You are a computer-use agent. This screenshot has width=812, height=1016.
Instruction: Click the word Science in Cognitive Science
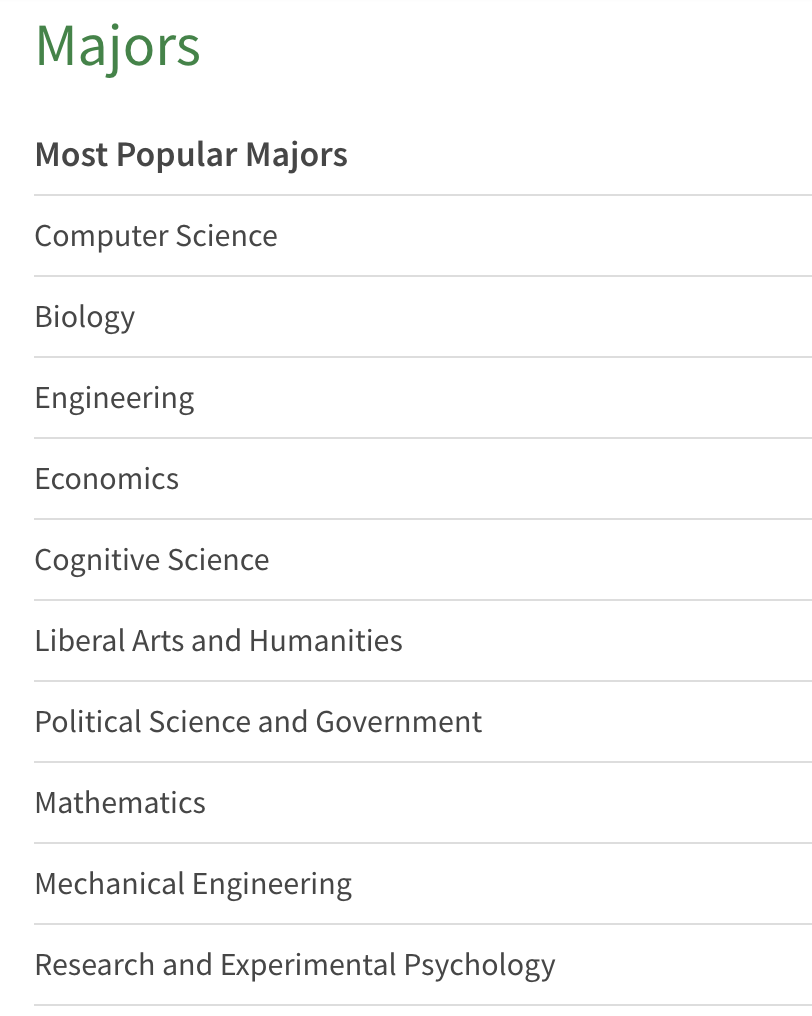(x=218, y=560)
